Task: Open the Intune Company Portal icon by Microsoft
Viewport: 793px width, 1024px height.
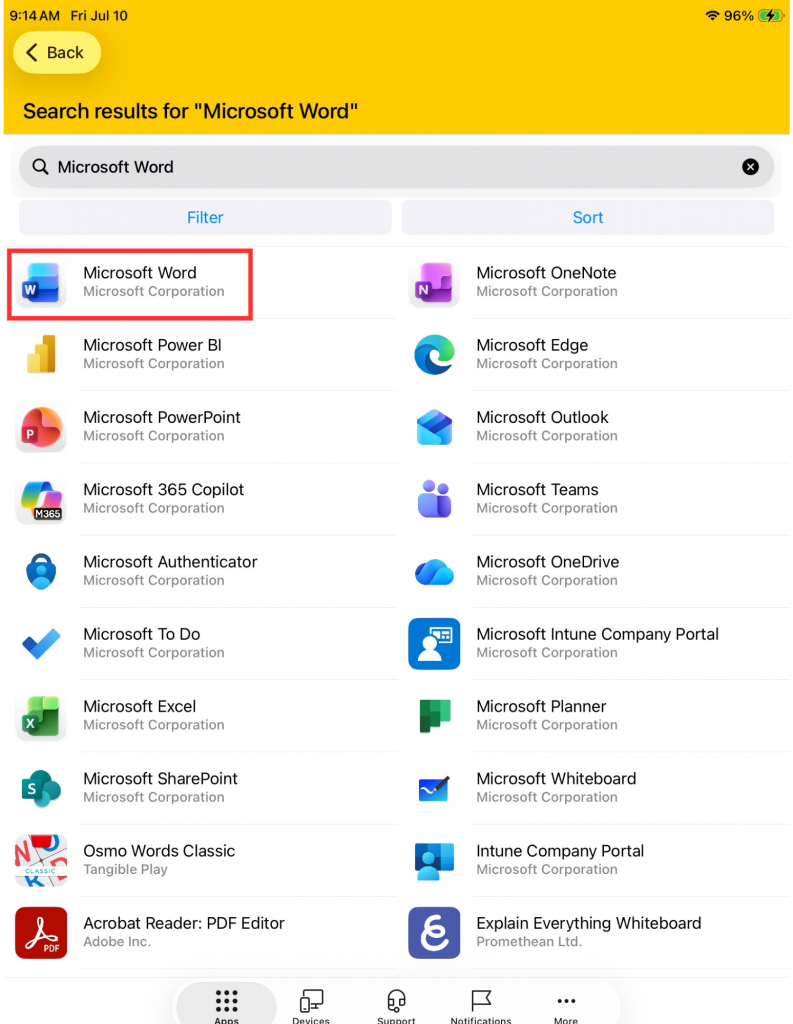Action: [434, 861]
